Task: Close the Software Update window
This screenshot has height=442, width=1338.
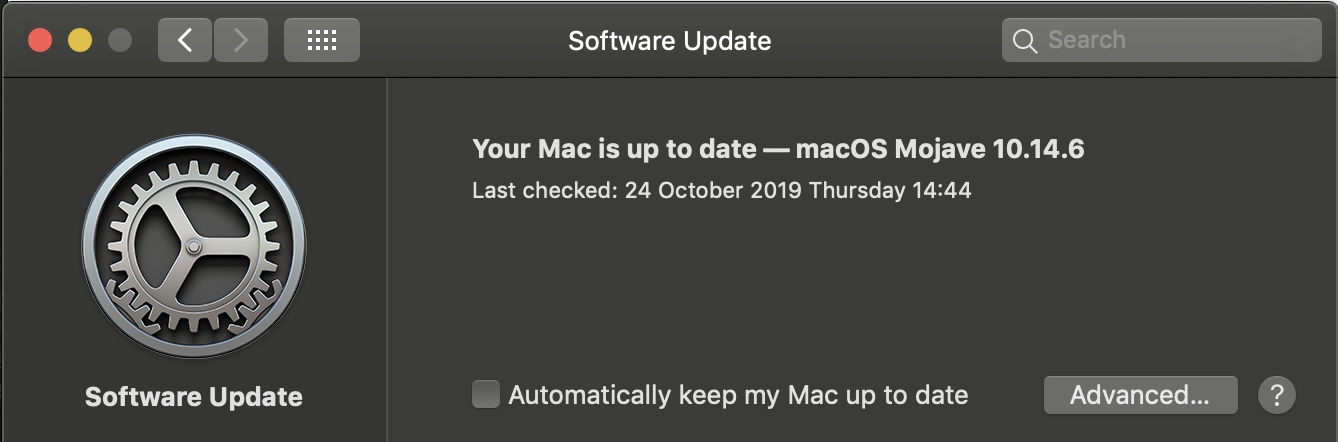Action: 40,41
